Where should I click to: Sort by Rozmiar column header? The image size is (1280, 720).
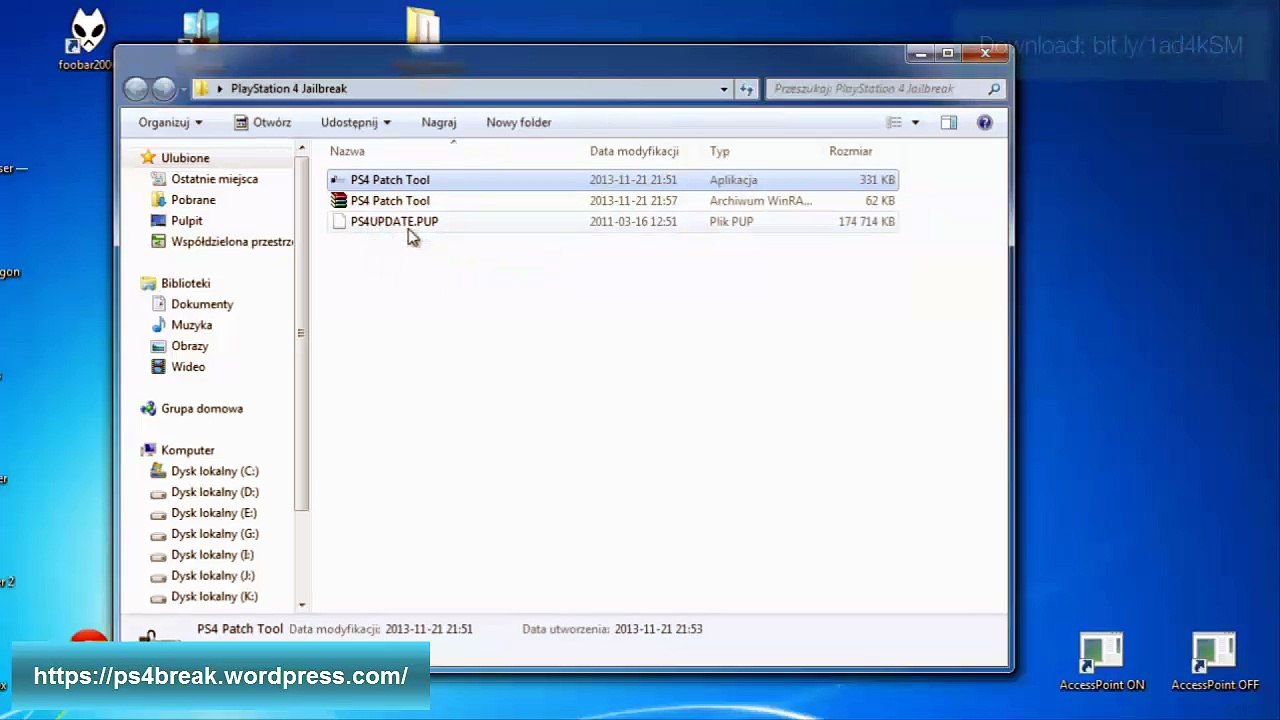(851, 151)
